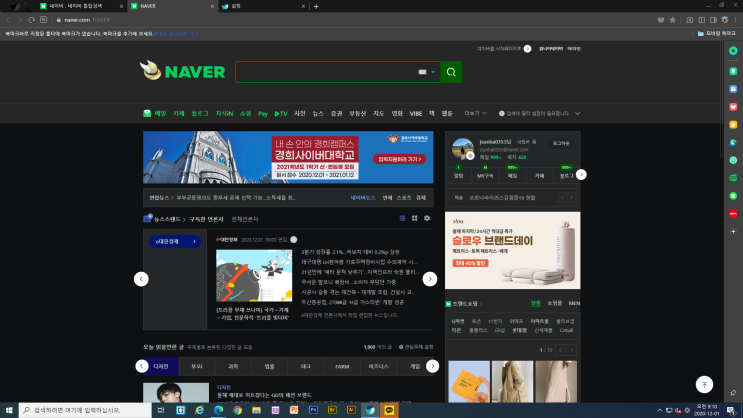
Task: Open the e대한경제 publisher button
Action: (x=175, y=241)
